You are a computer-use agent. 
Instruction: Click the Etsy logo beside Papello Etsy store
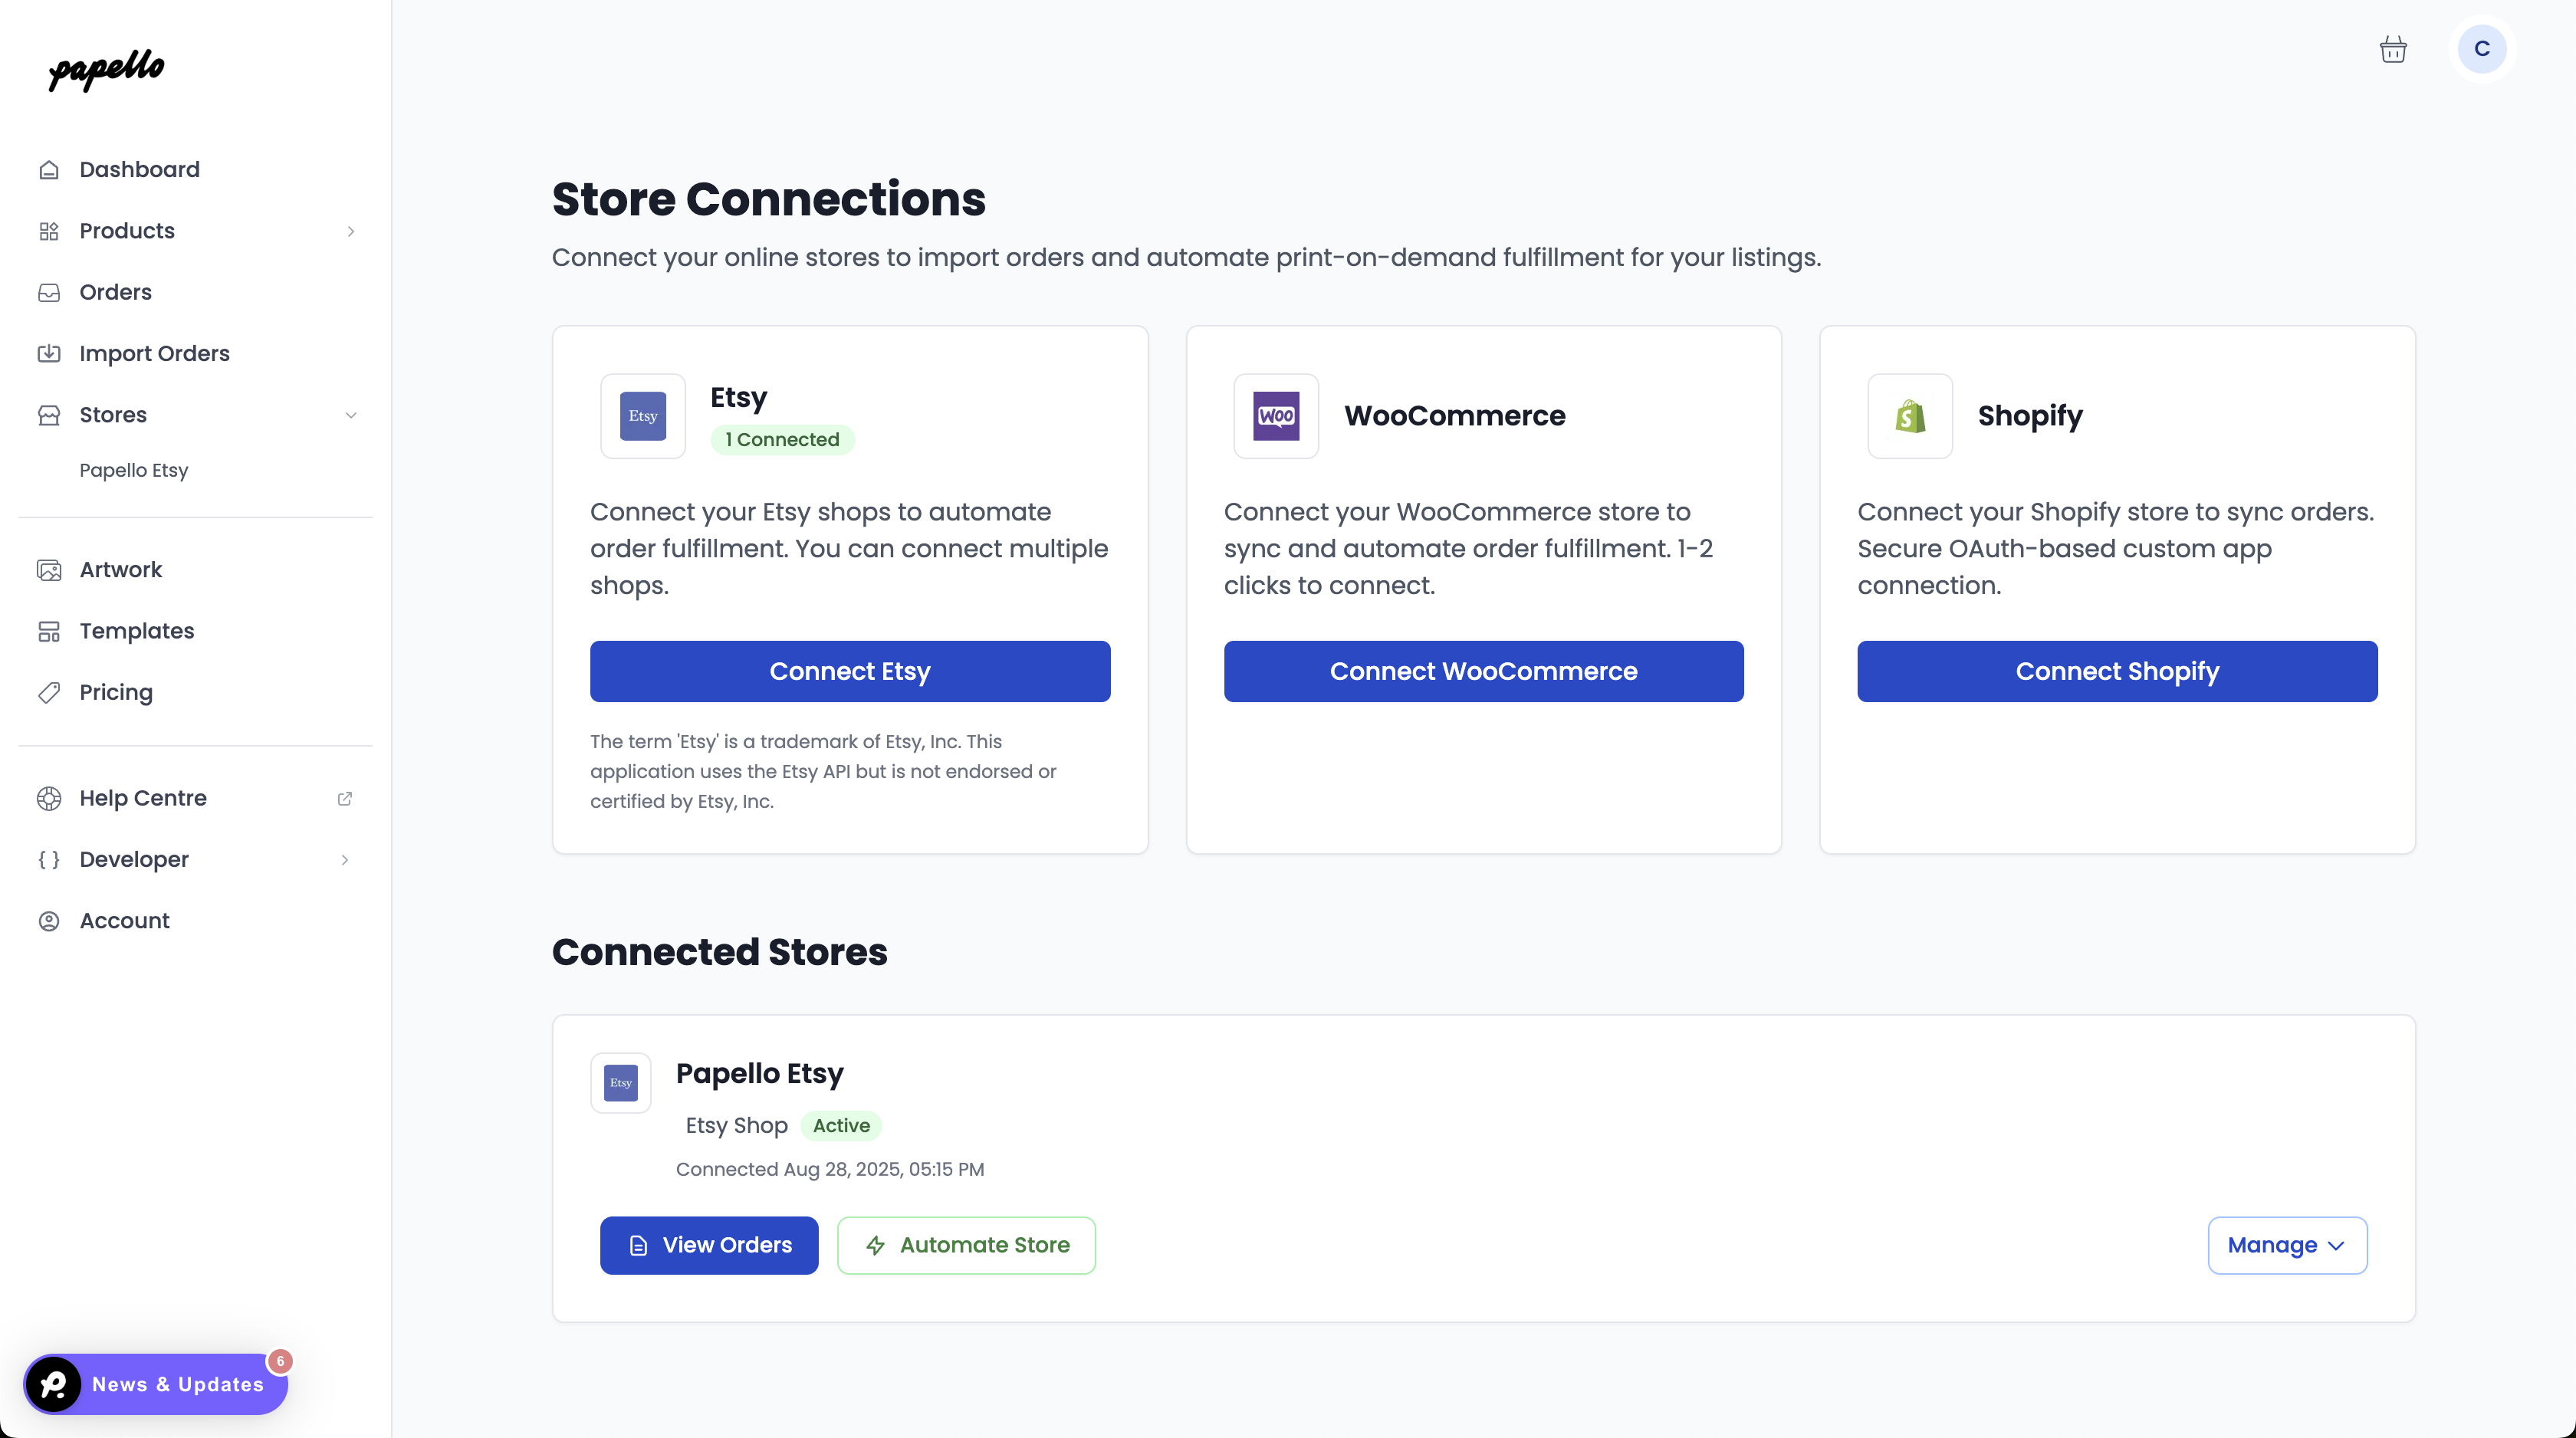point(621,1083)
